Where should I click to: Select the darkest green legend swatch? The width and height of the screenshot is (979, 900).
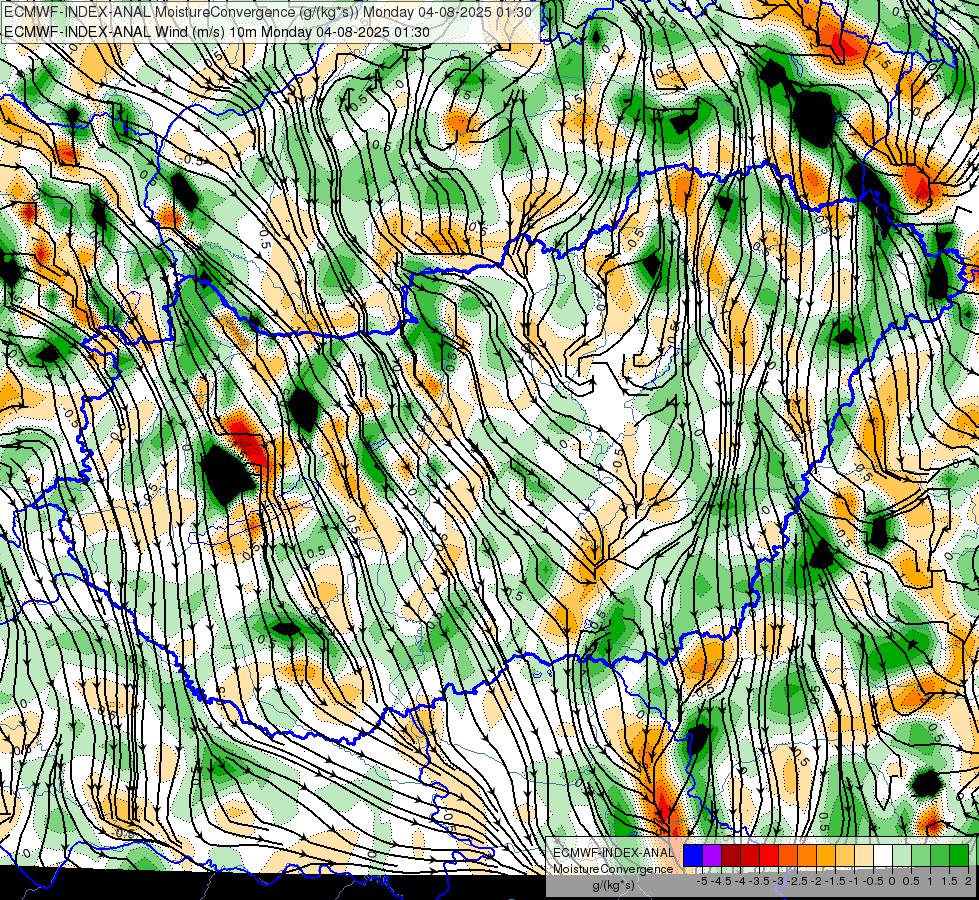959,856
